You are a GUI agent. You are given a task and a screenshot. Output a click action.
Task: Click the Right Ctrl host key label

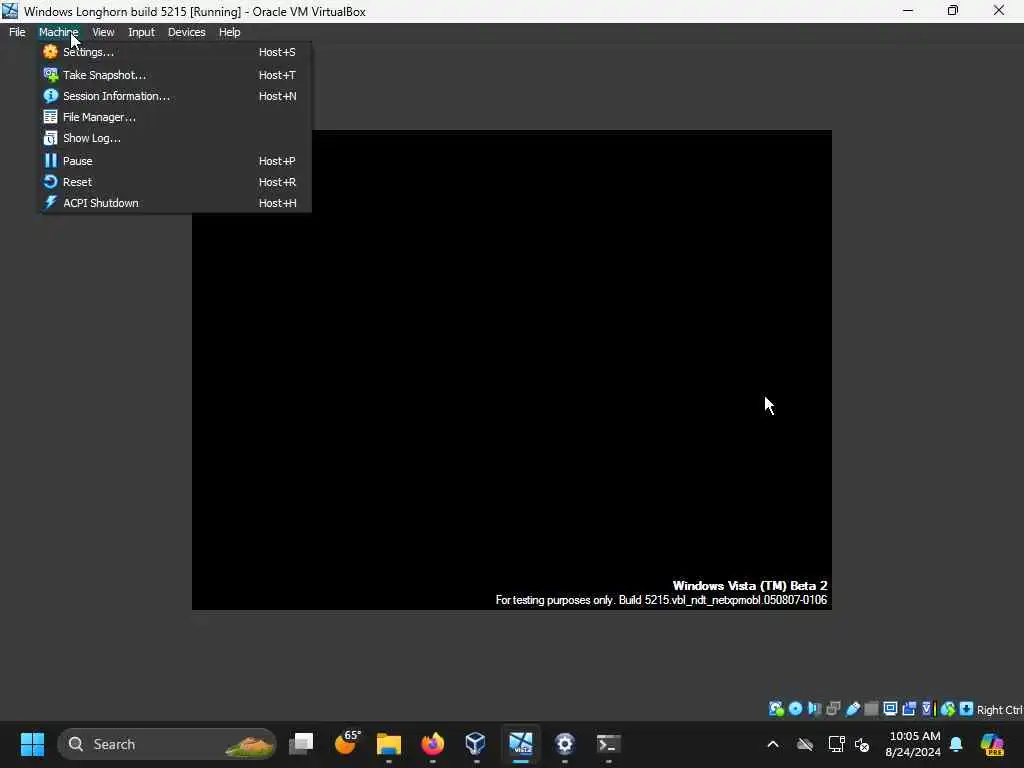tap(999, 710)
